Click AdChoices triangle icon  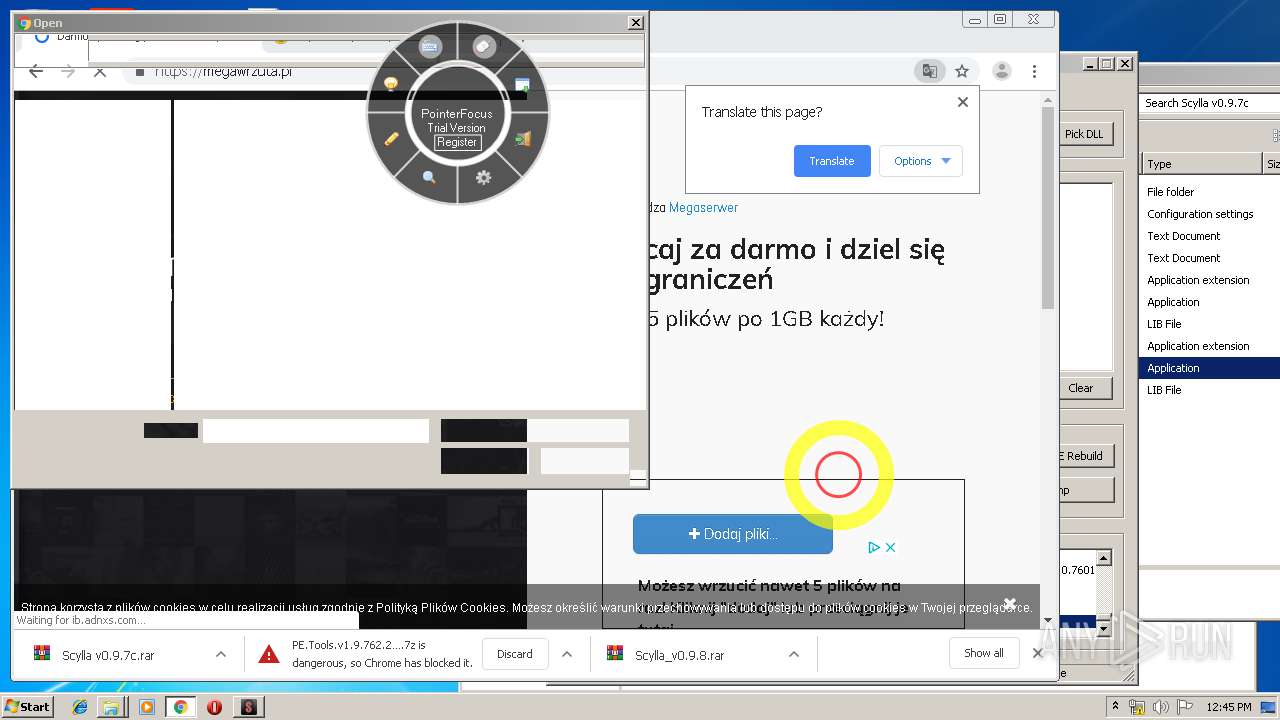click(x=873, y=547)
